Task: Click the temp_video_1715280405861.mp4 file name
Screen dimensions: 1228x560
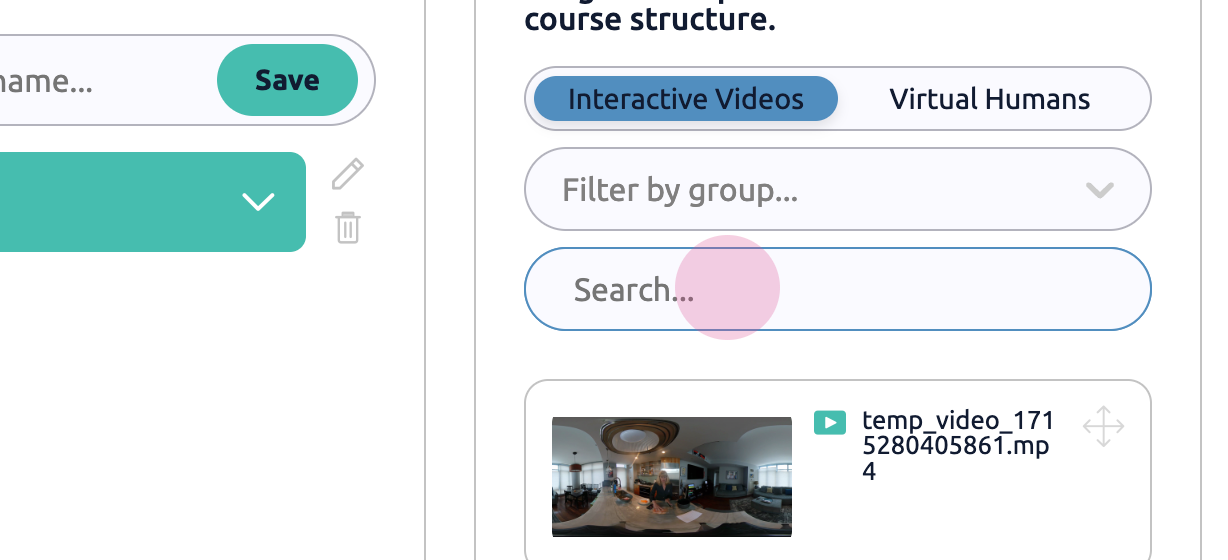Action: [x=956, y=445]
